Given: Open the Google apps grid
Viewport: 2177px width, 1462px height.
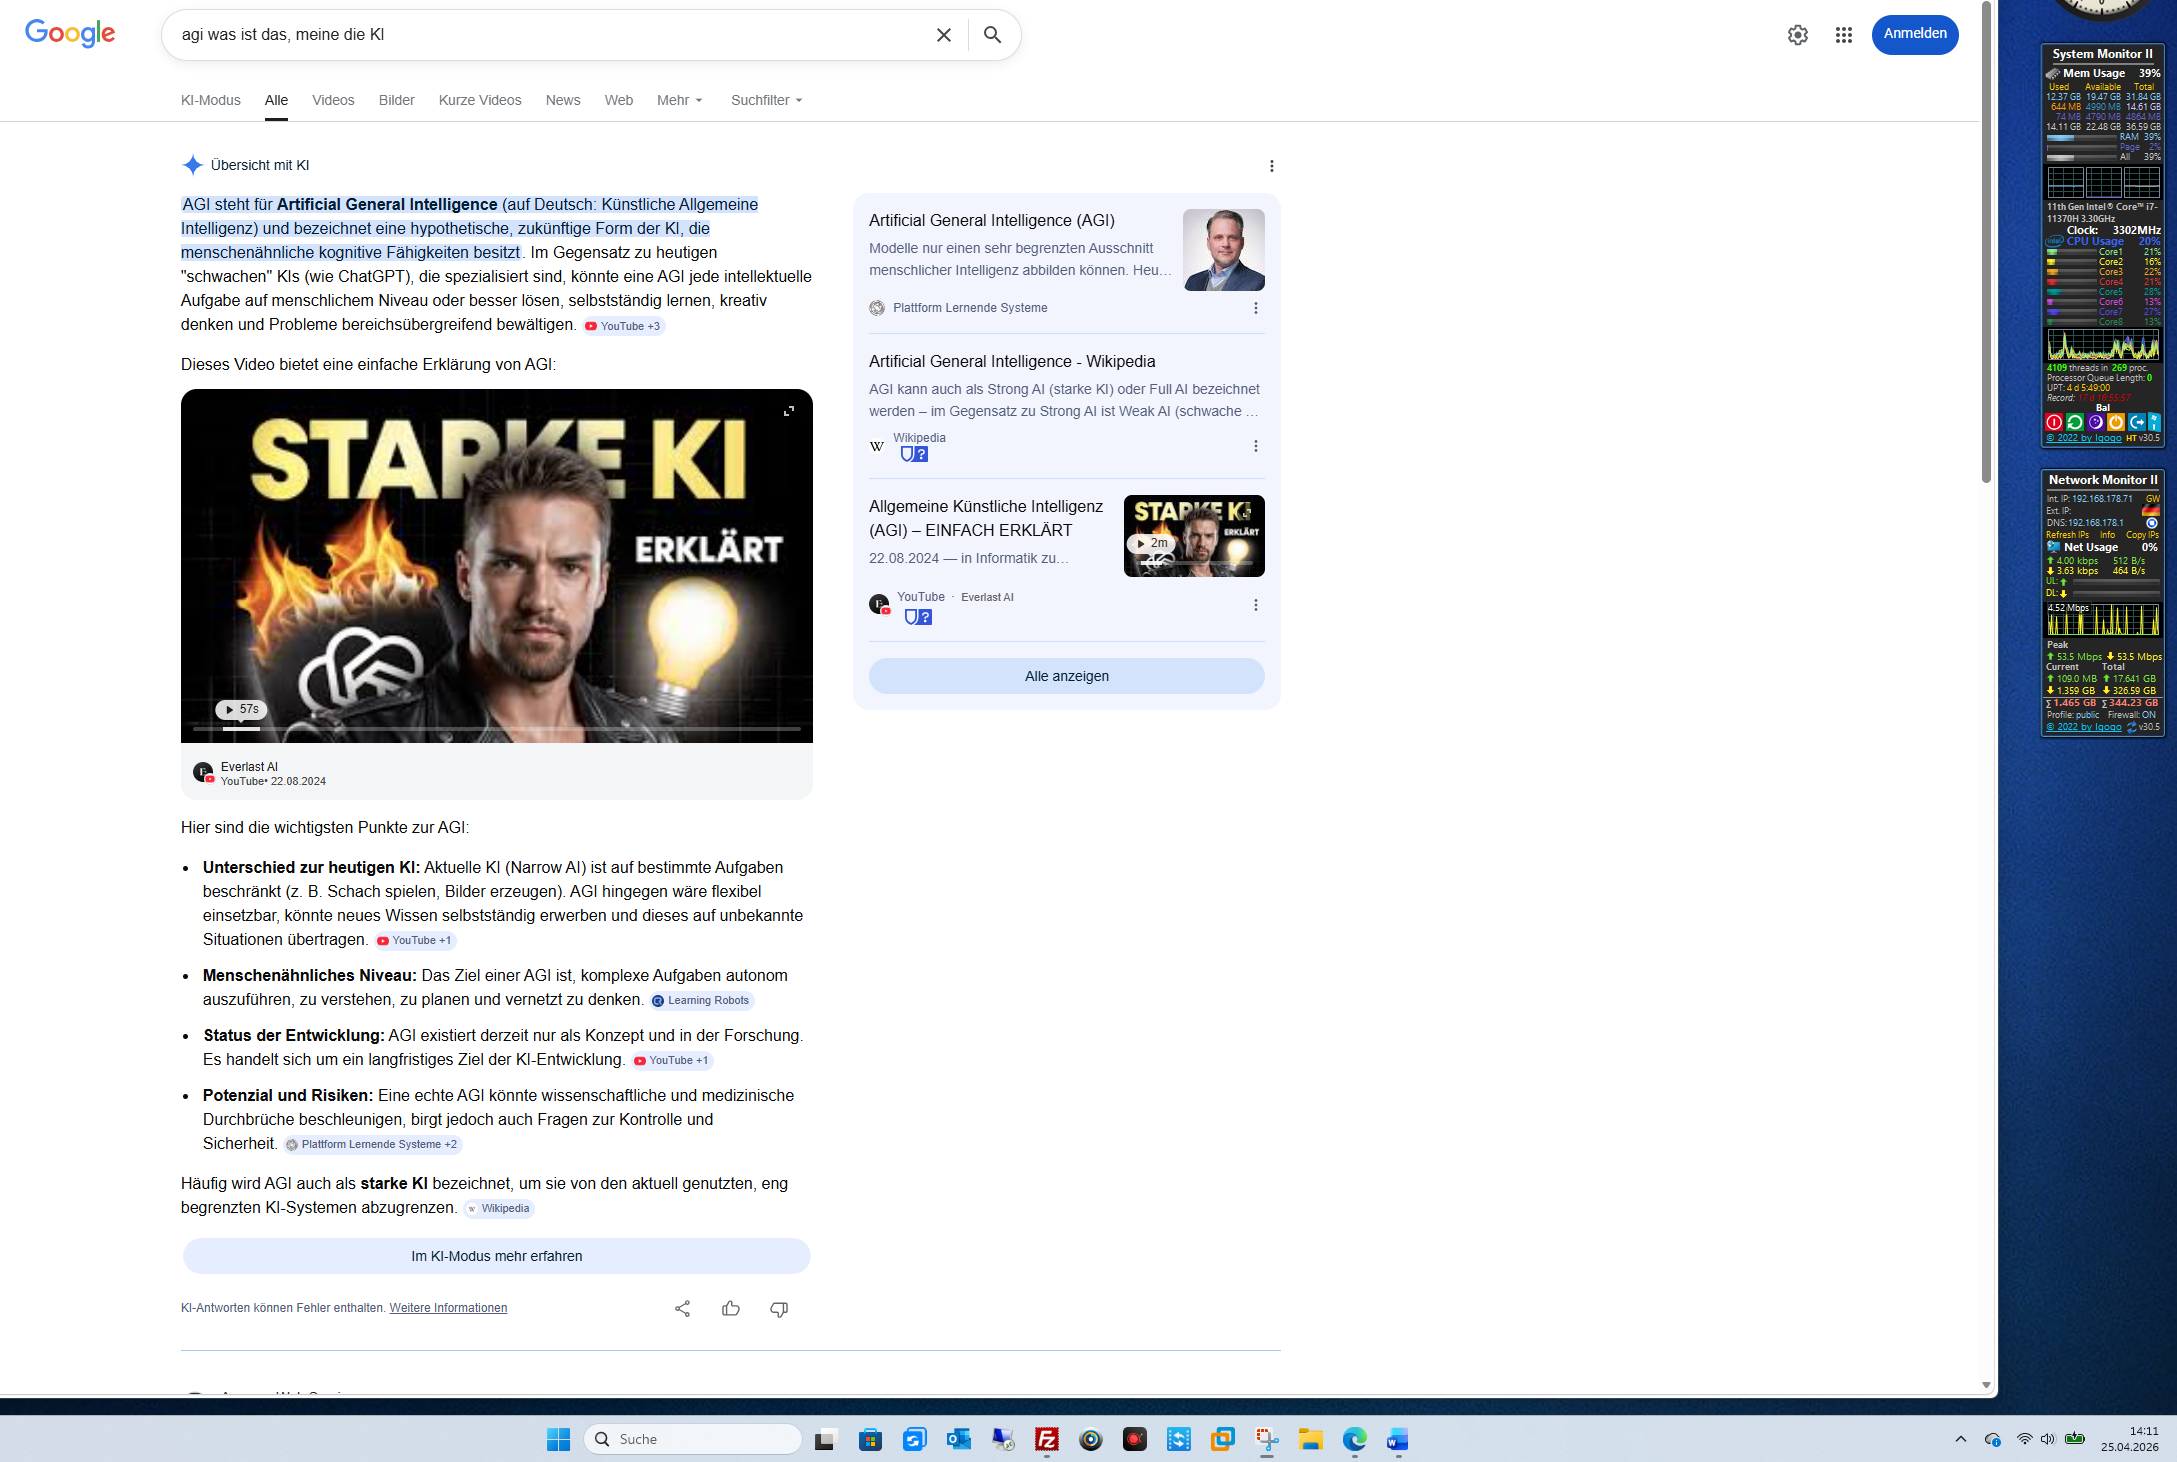Looking at the screenshot, I should 1843,35.
